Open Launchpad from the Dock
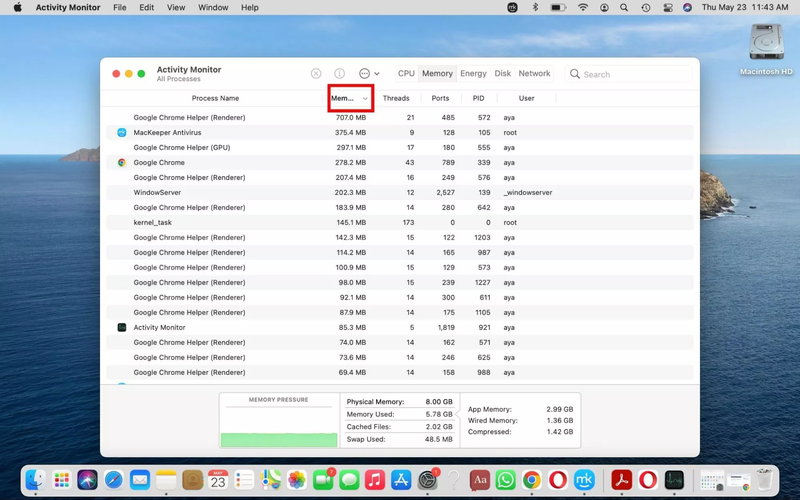The height and width of the screenshot is (500, 800). point(62,480)
